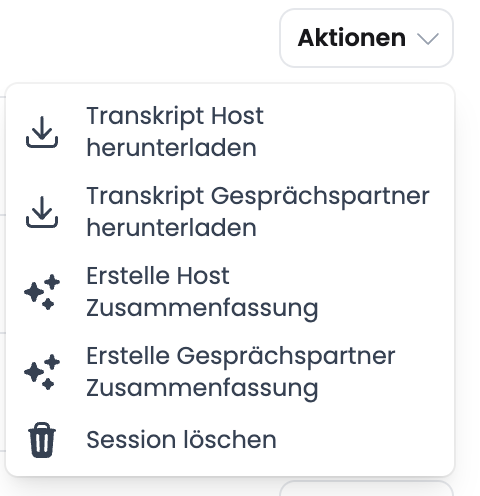Generate the host summary
This screenshot has height=496, width=480.
click(x=230, y=292)
